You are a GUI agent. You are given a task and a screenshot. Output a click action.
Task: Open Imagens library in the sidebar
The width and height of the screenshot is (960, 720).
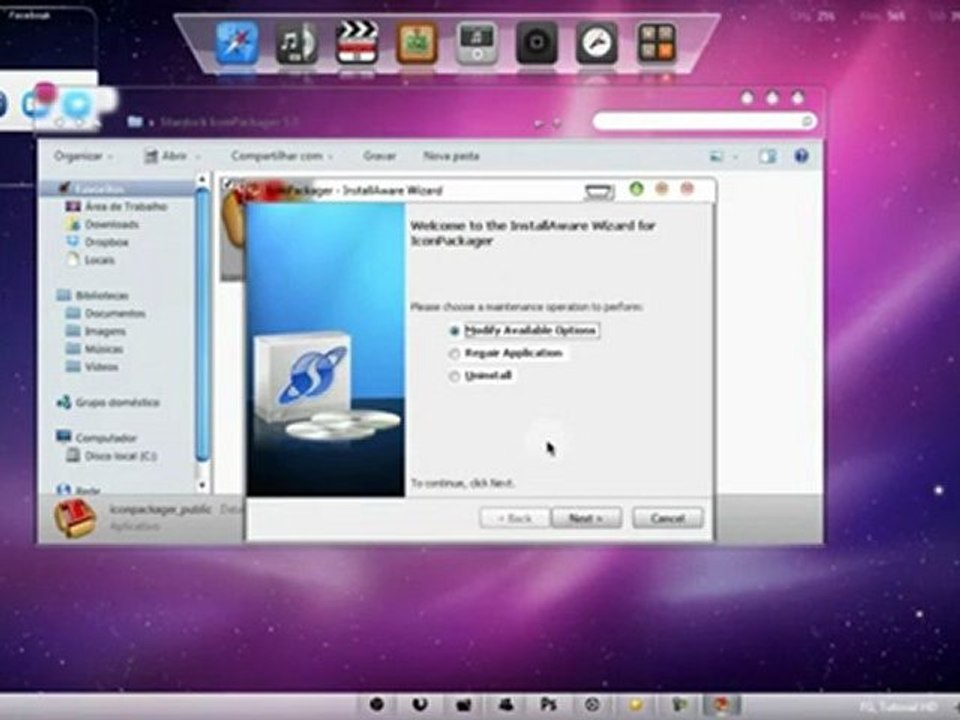pyautogui.click(x=96, y=331)
